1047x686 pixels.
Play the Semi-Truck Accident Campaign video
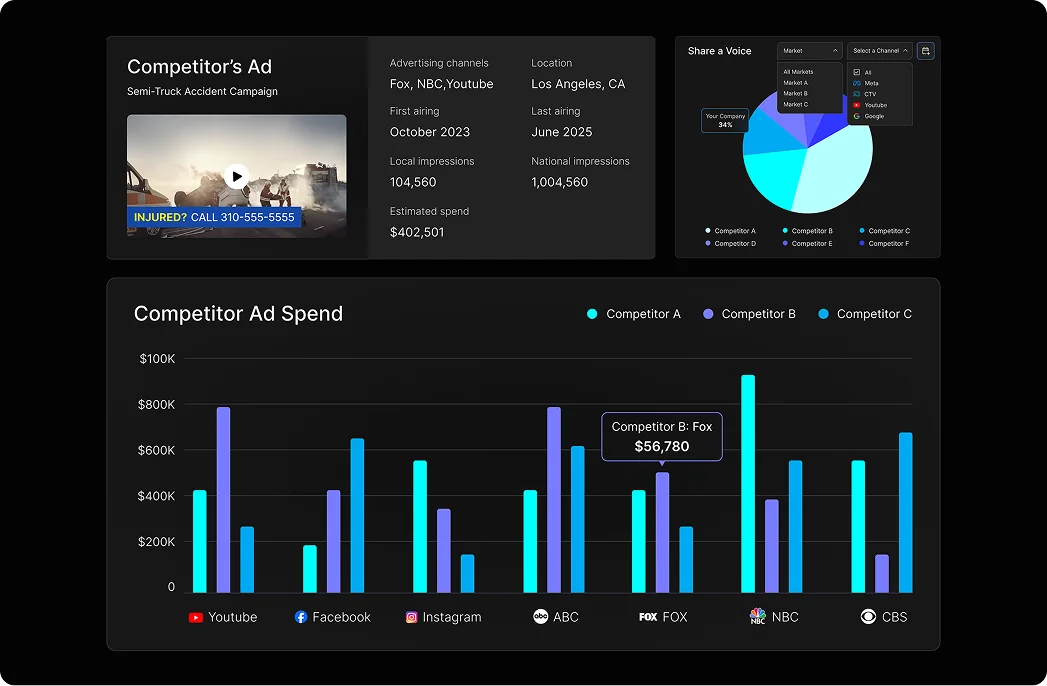[237, 176]
